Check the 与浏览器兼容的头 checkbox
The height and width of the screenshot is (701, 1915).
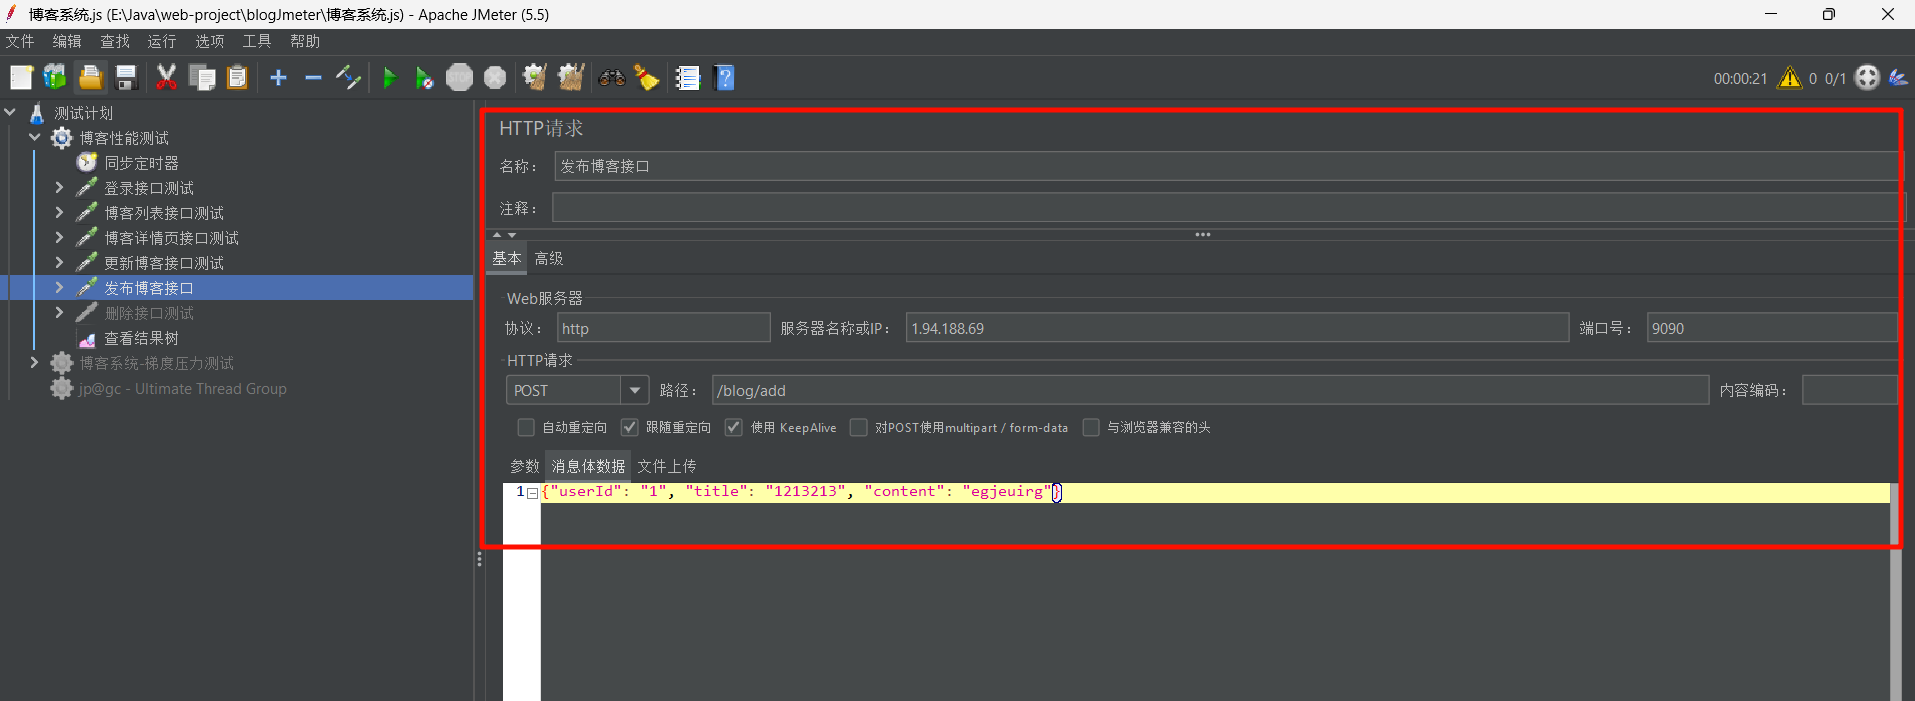click(x=1092, y=427)
